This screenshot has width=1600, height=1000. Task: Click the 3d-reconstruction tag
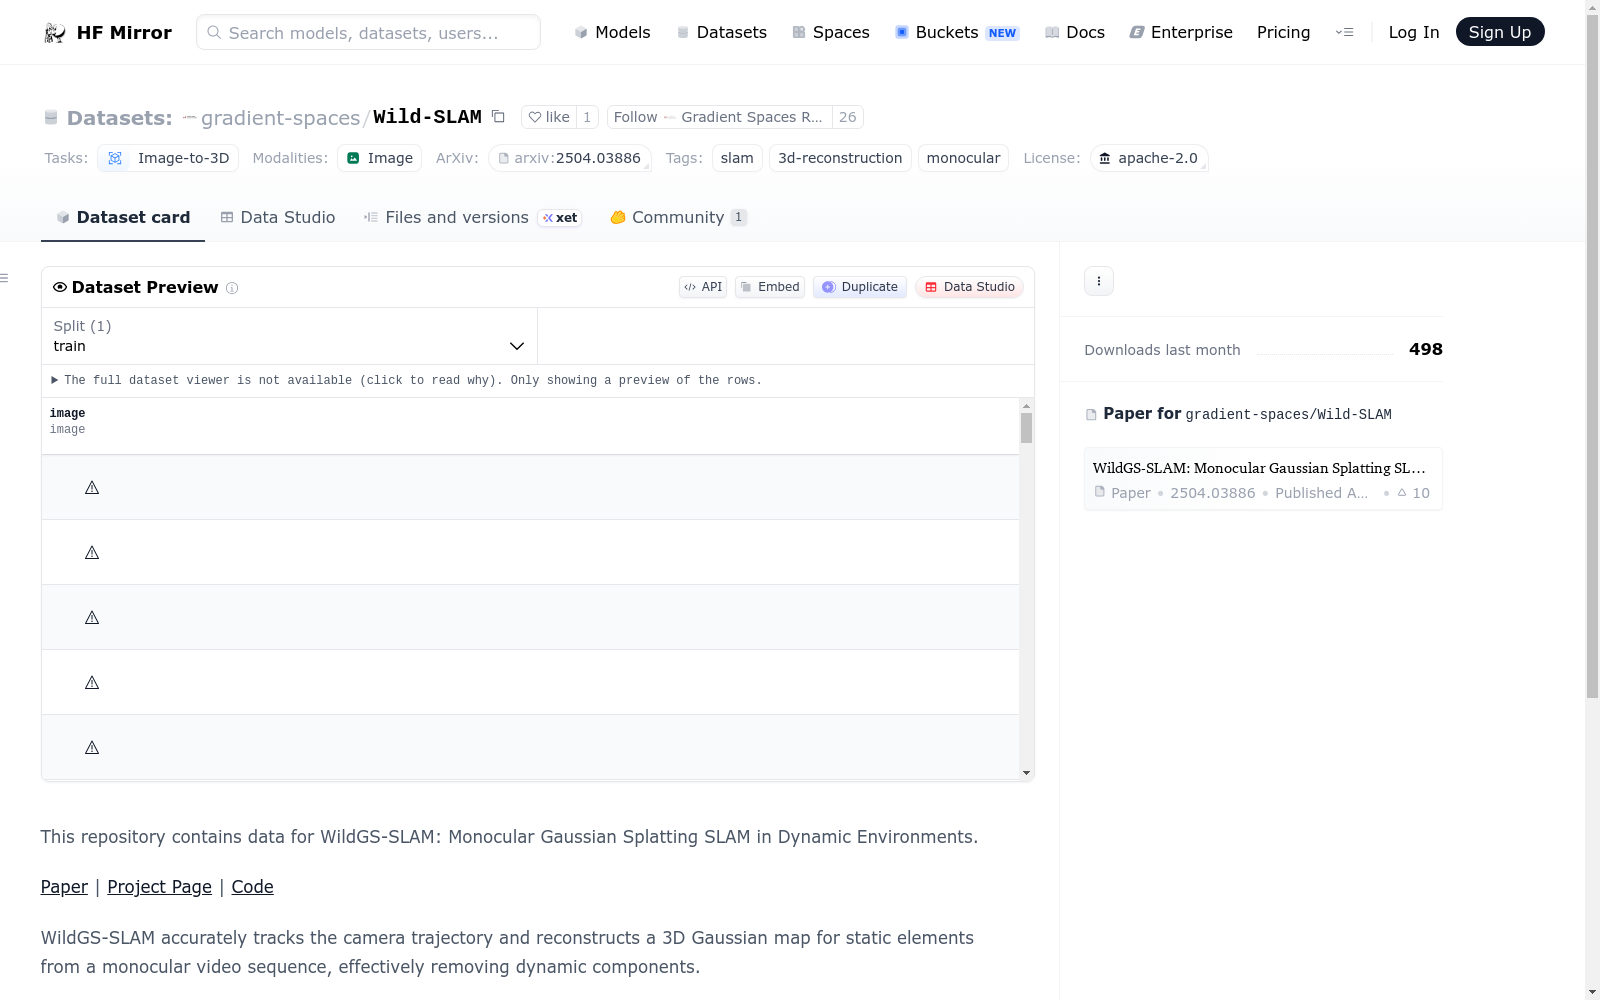click(840, 158)
